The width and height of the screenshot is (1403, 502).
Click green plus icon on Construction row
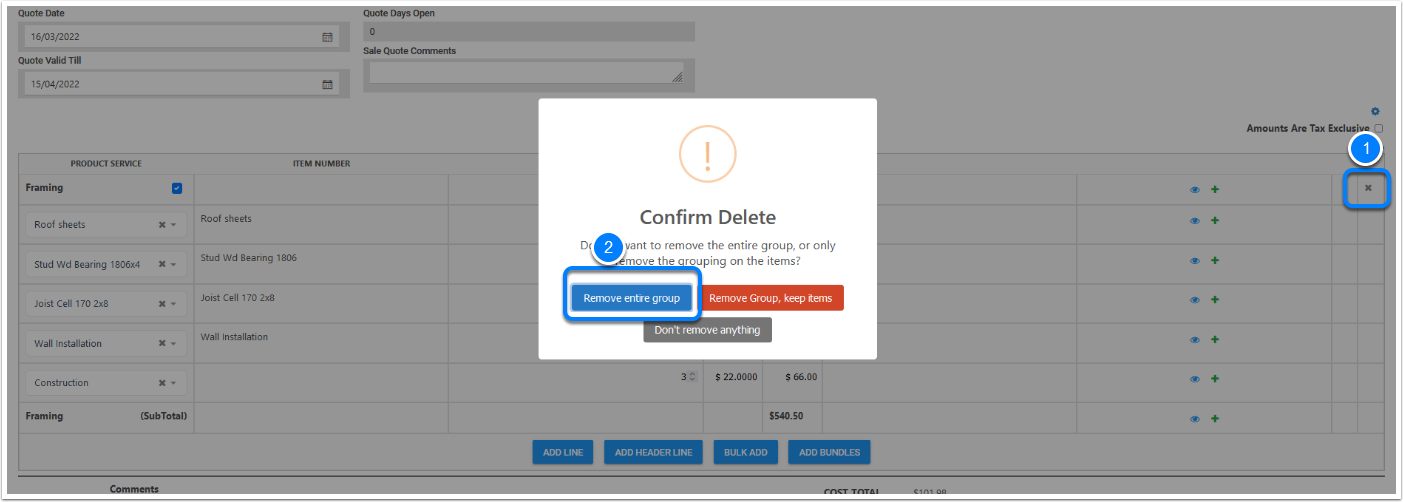pos(1215,379)
